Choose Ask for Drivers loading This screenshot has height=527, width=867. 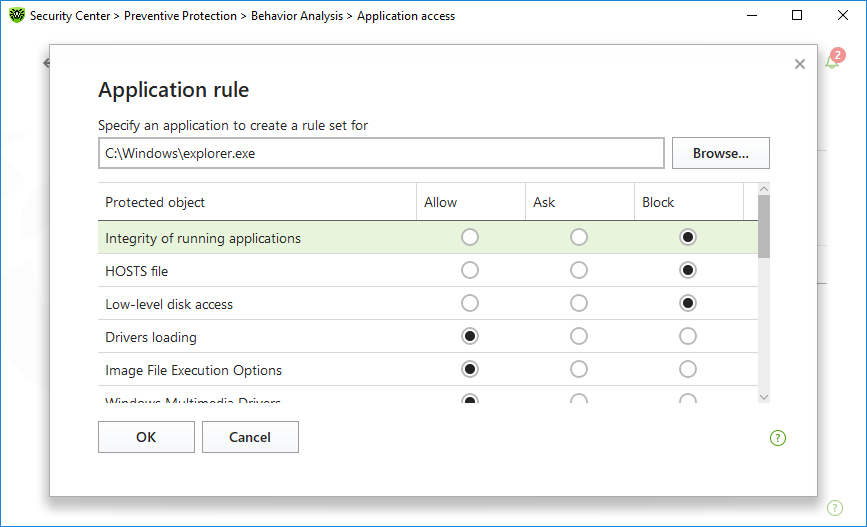click(578, 336)
